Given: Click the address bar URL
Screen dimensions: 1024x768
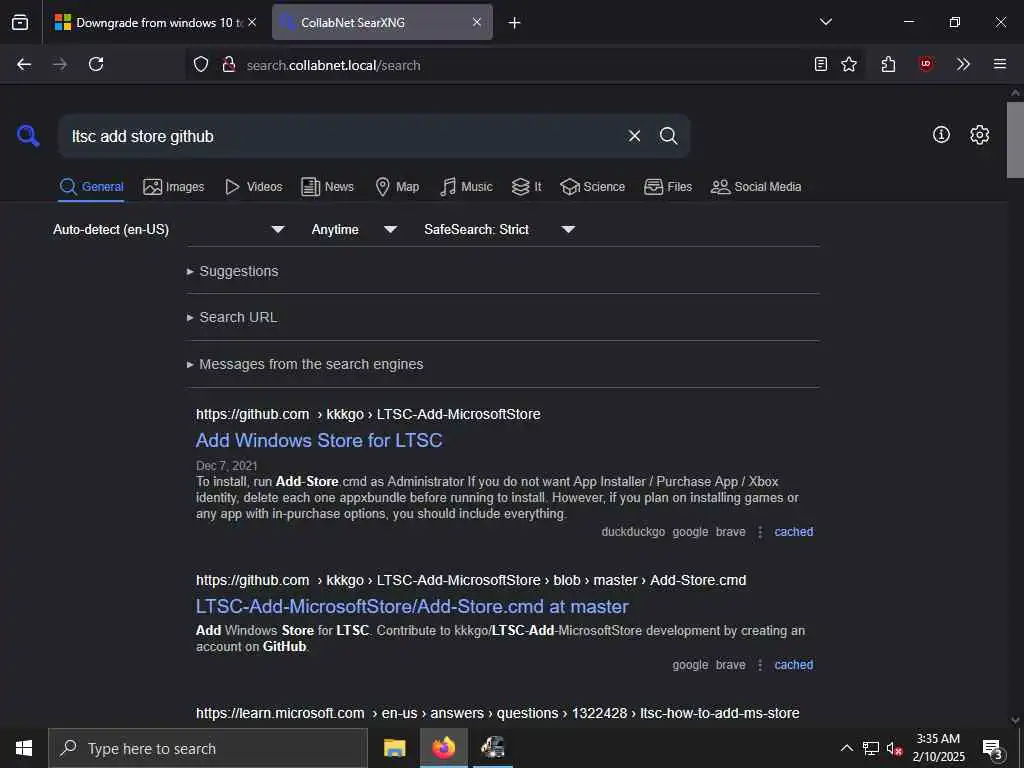Looking at the screenshot, I should pos(333,65).
